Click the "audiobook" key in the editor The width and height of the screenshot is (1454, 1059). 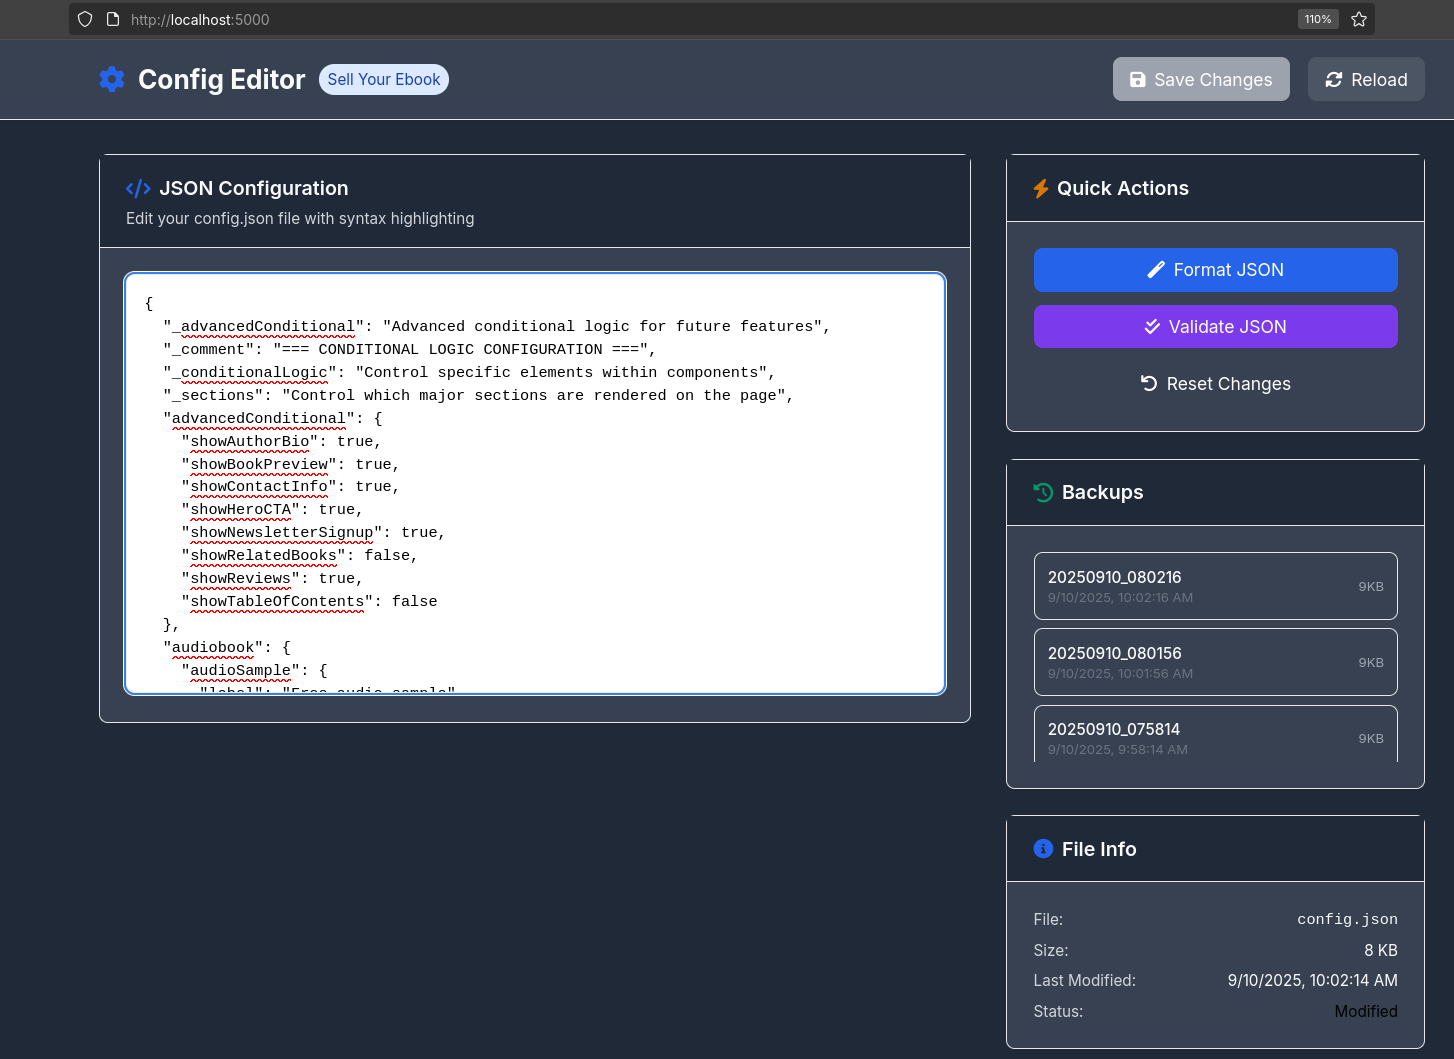click(x=213, y=647)
